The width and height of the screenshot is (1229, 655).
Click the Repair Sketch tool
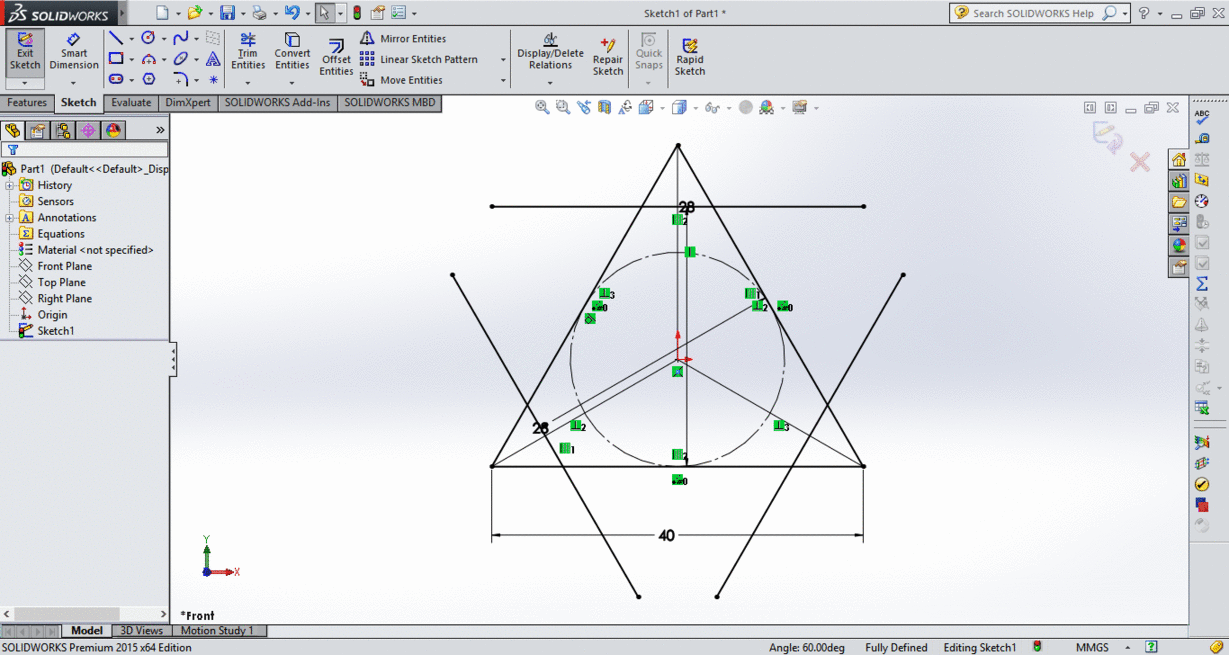(608, 57)
